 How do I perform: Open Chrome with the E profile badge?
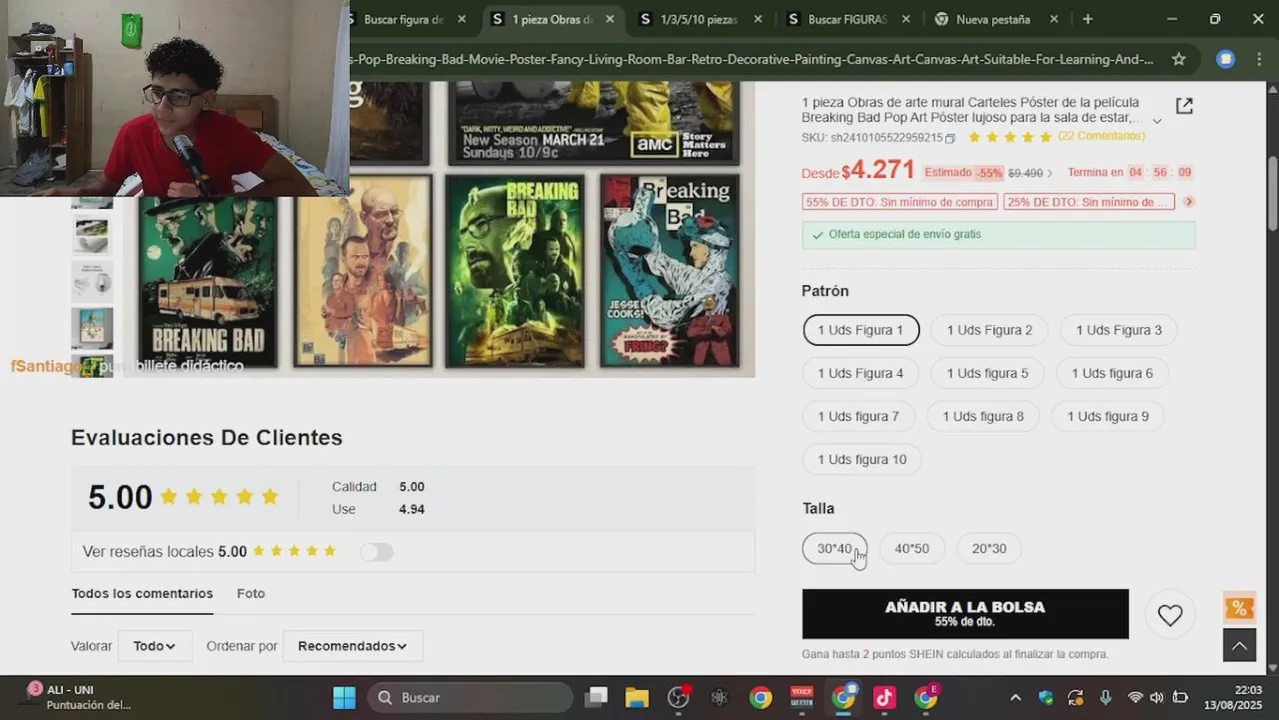pyautogui.click(x=926, y=697)
